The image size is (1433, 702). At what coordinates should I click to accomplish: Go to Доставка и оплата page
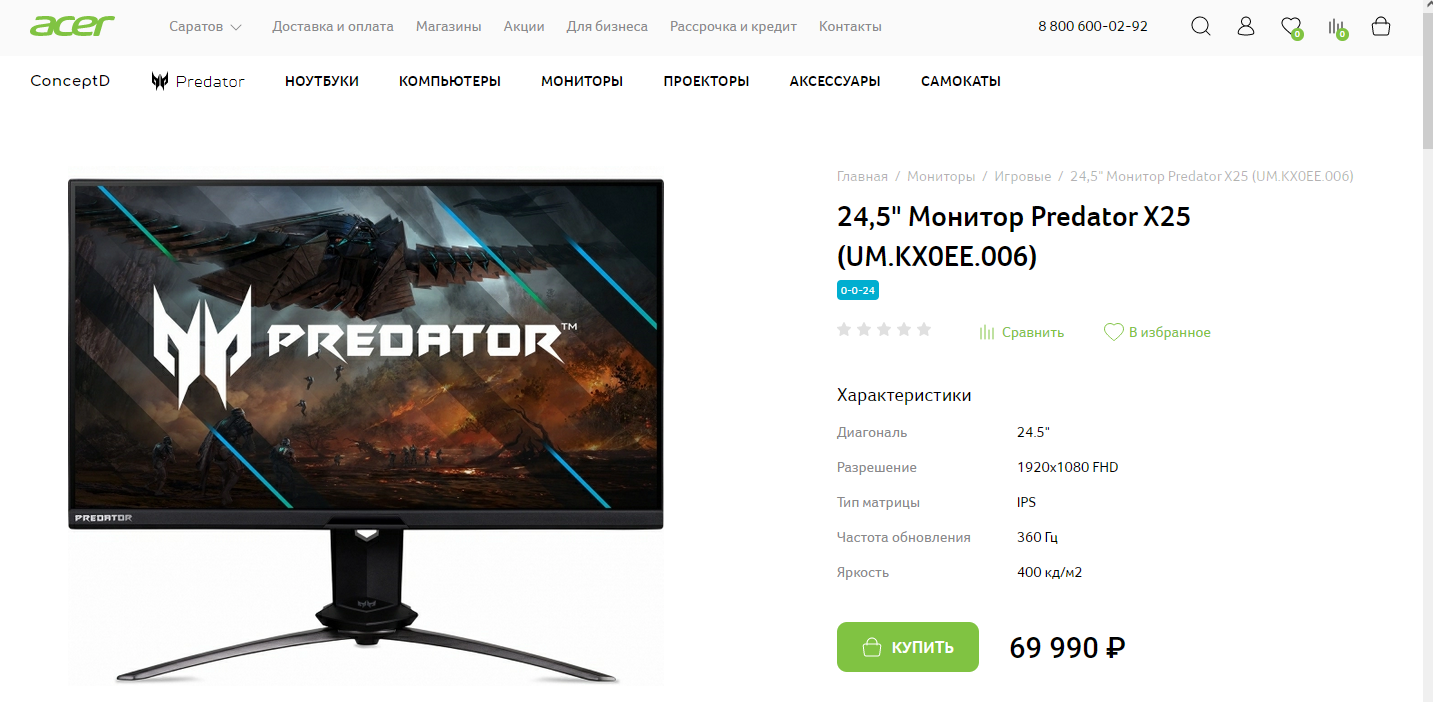(x=333, y=27)
